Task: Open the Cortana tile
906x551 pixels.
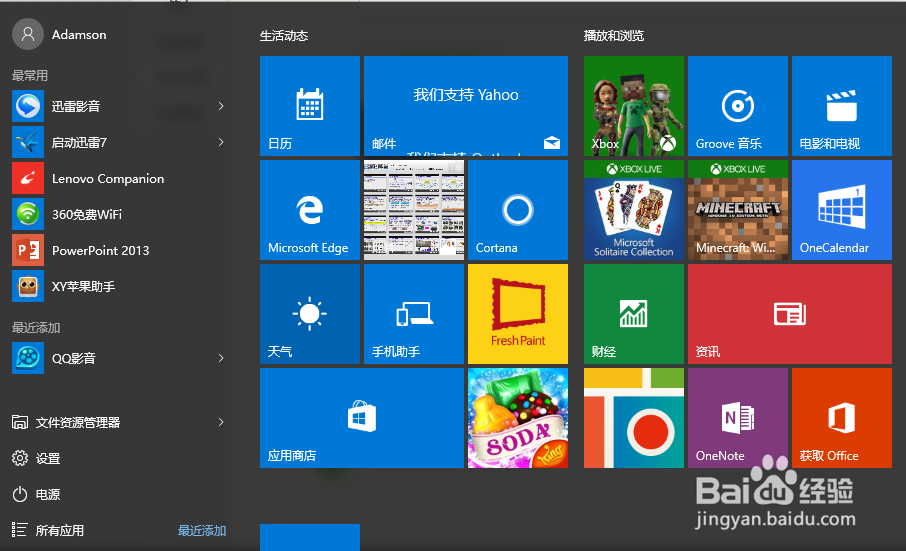Action: pyautogui.click(x=518, y=210)
